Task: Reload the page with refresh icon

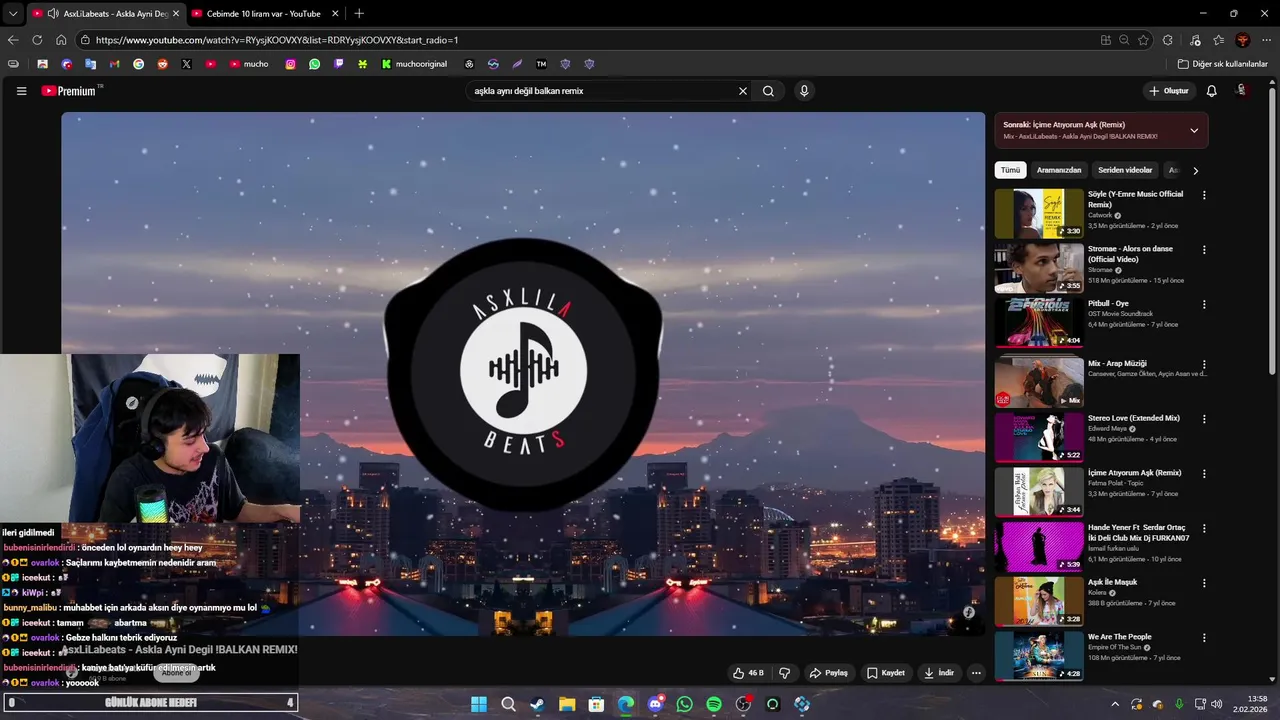Action: [37, 40]
